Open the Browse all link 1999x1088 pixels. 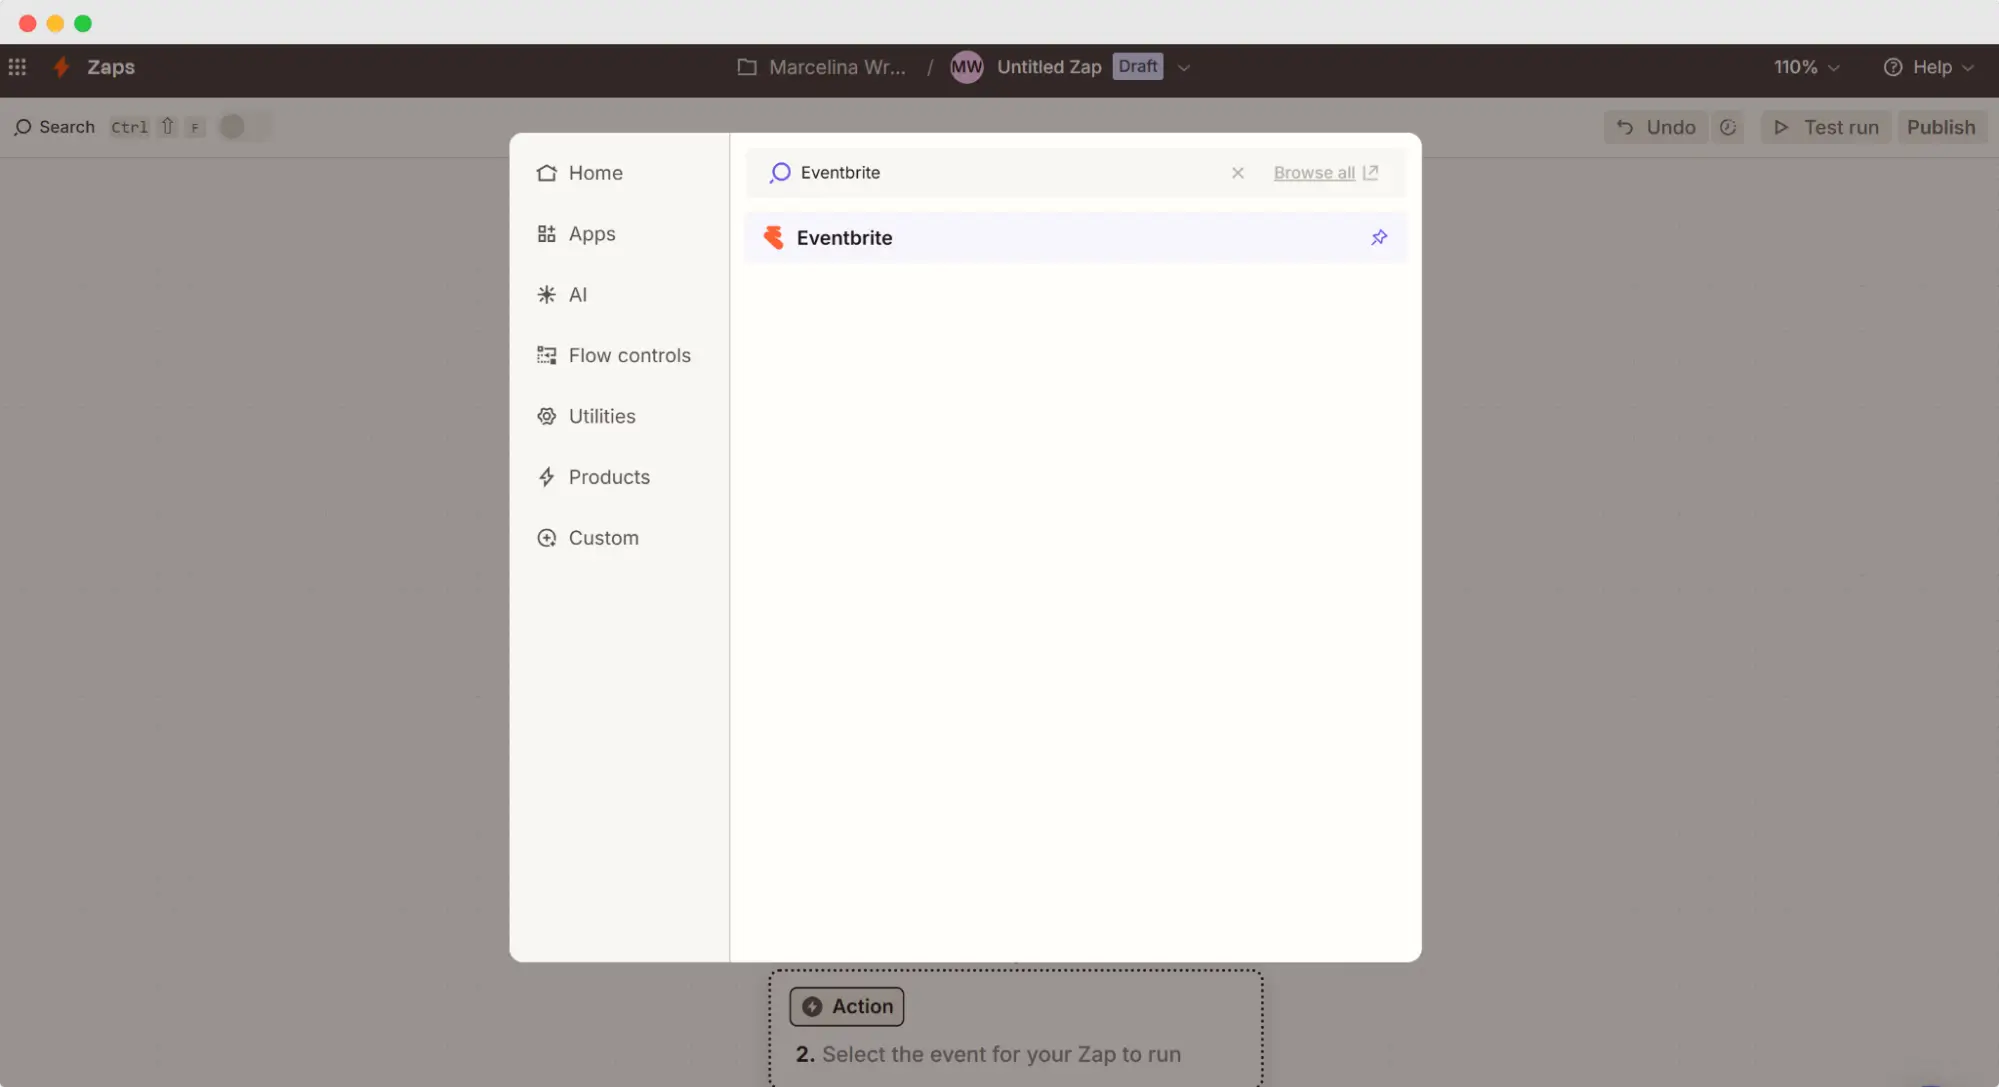point(1326,173)
